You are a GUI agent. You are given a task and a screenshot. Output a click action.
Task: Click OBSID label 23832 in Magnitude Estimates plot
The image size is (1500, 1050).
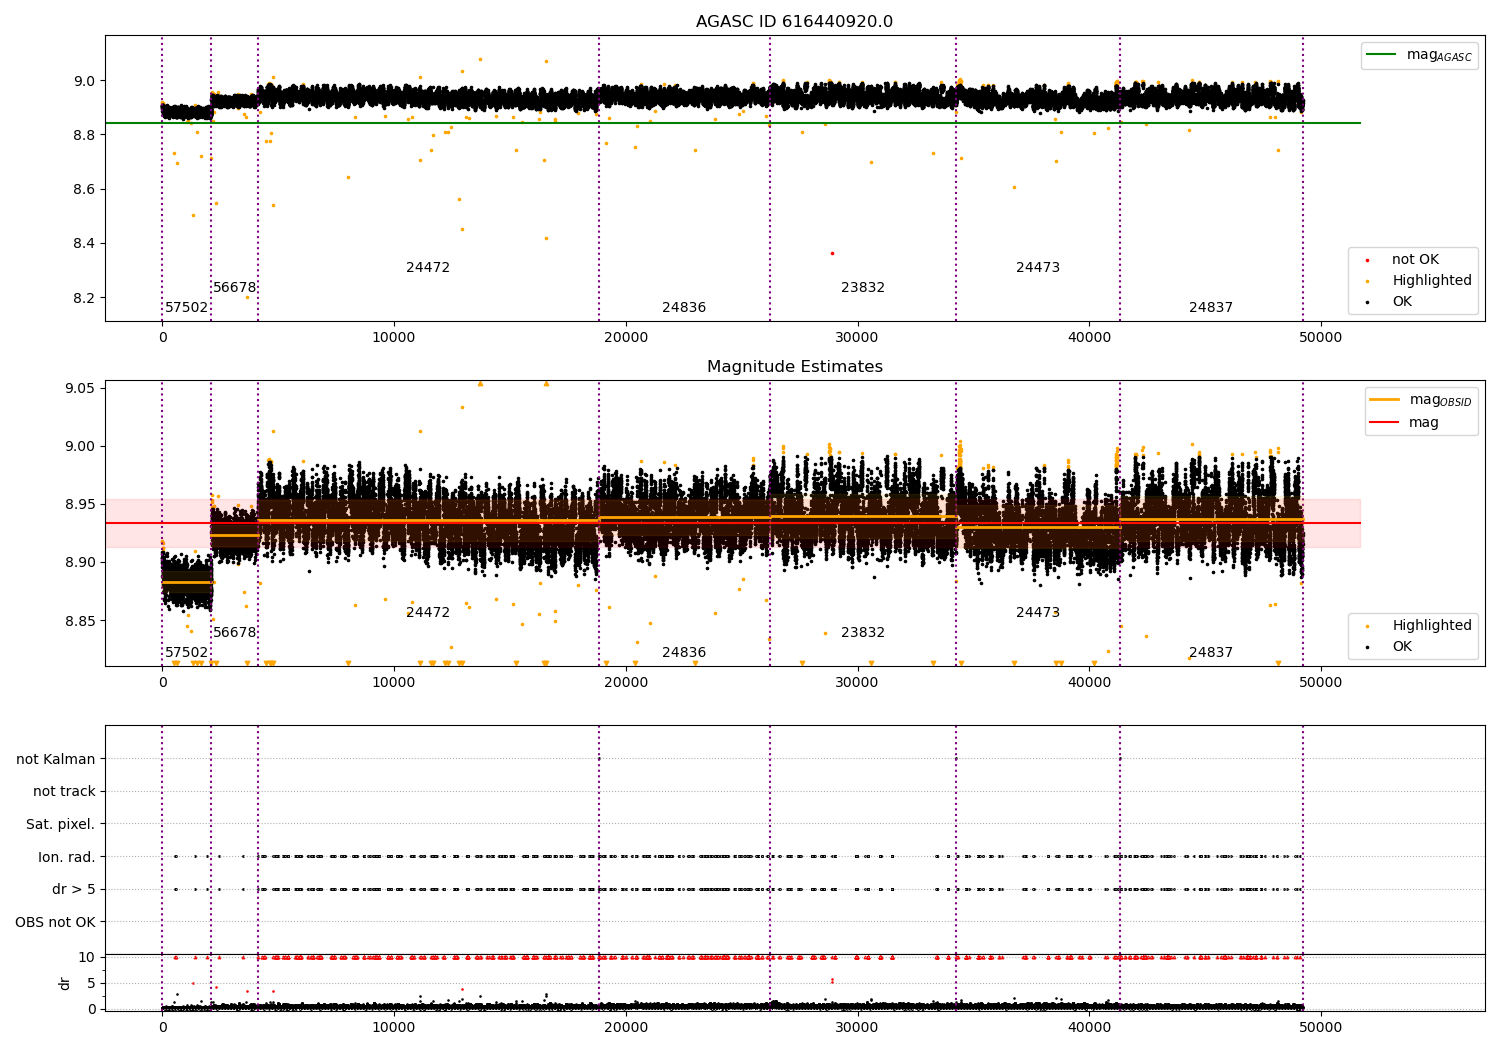pyautogui.click(x=863, y=633)
